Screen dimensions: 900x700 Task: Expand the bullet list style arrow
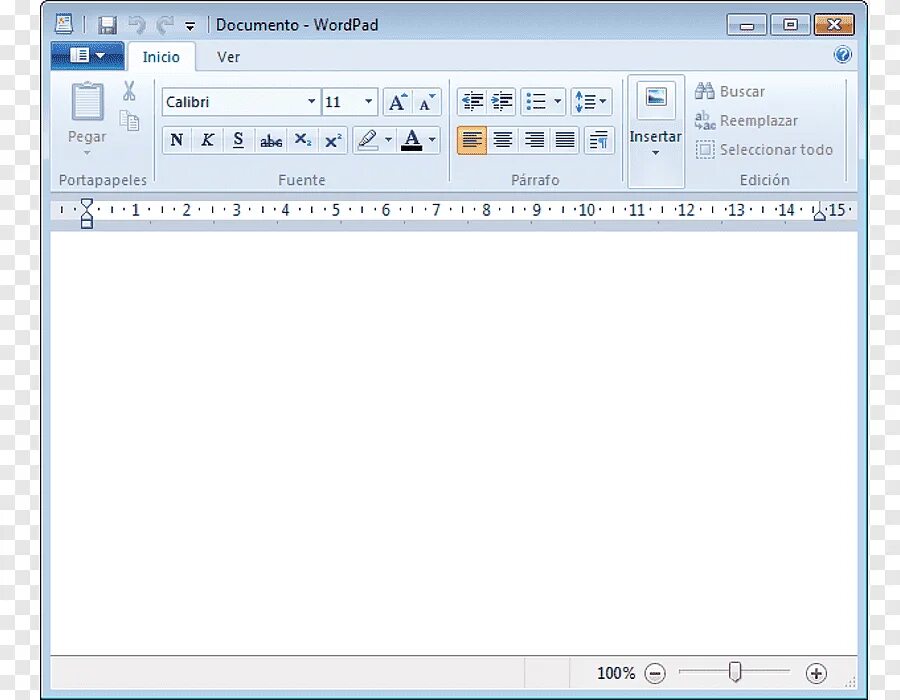pos(557,102)
